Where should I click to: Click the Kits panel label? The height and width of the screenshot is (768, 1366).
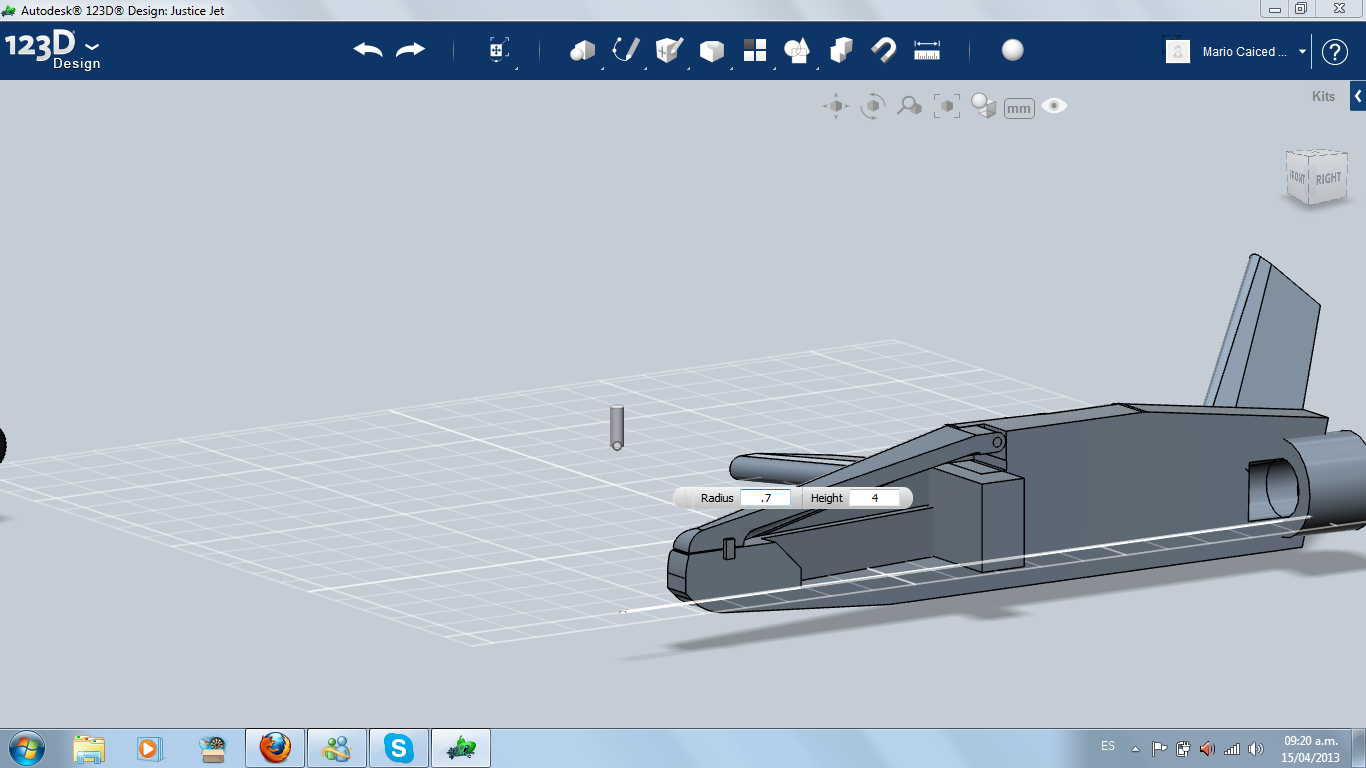click(1323, 97)
